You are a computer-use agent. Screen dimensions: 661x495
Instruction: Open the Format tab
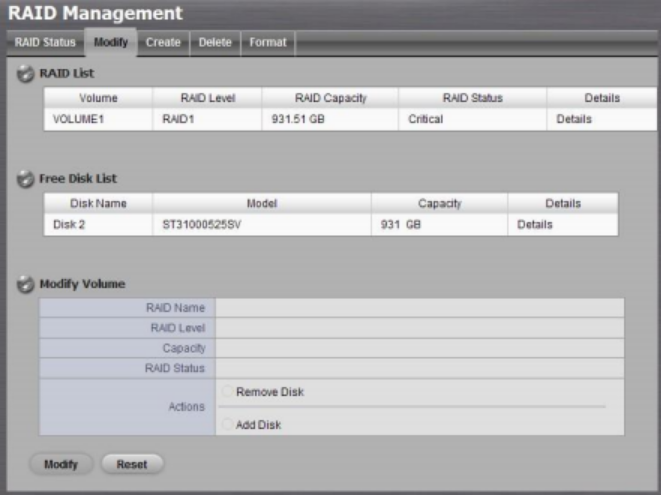tap(267, 43)
